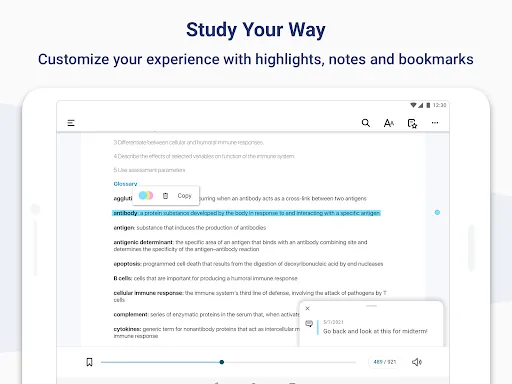Bookmark this page with the bookmark icon
512x384 pixels.
point(89,362)
